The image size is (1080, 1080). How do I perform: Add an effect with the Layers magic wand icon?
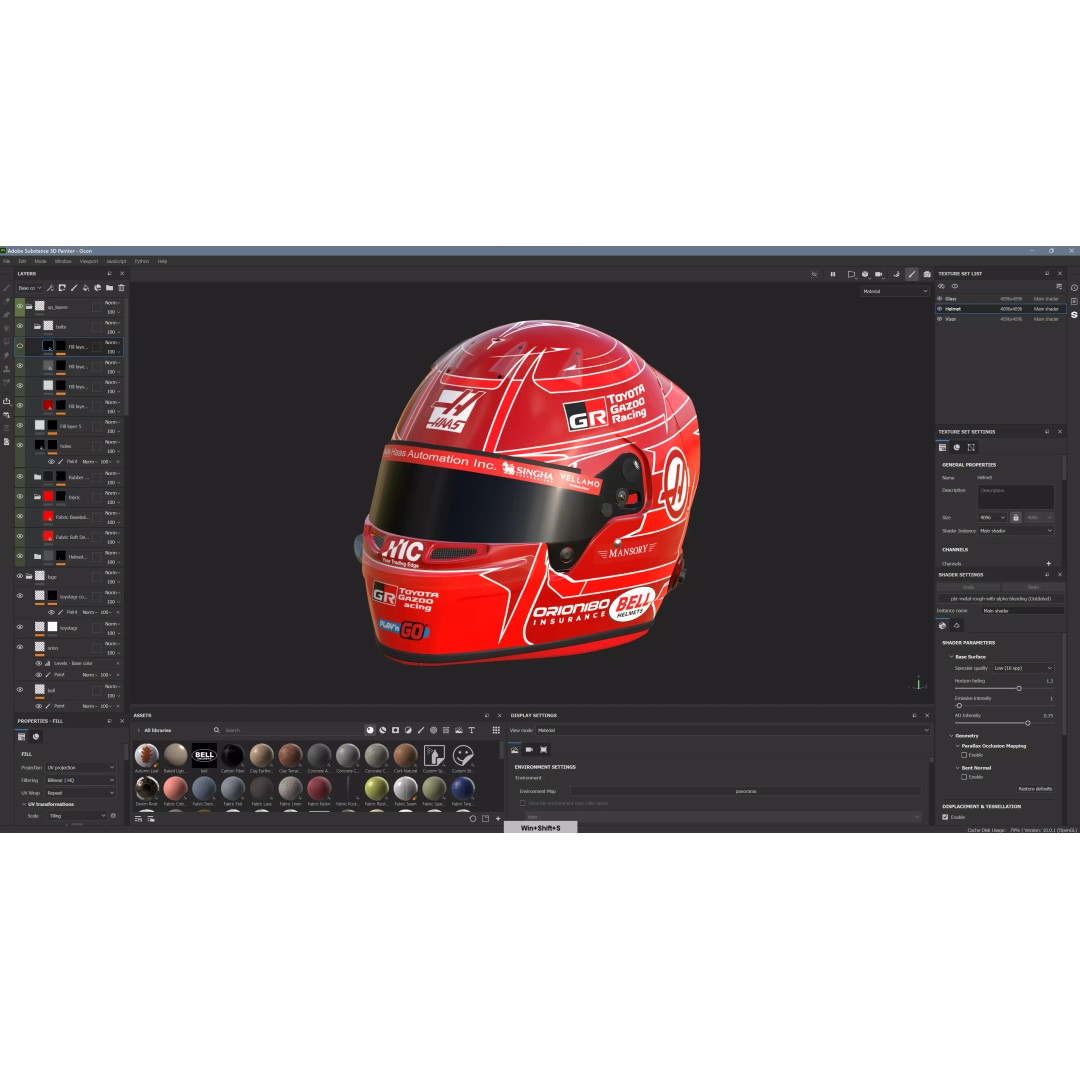(x=50, y=288)
